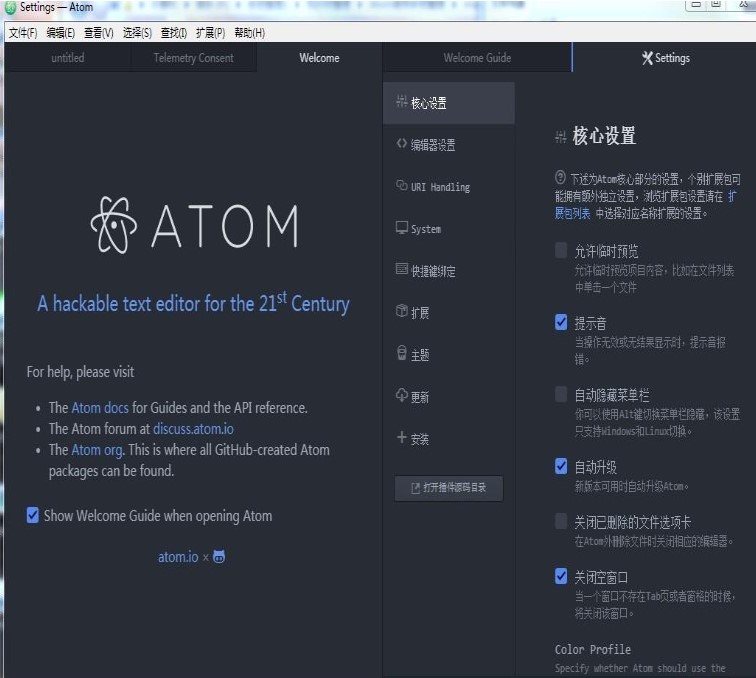The height and width of the screenshot is (678, 756).
Task: Click the 'For help, please visit' text
Action: tap(81, 372)
